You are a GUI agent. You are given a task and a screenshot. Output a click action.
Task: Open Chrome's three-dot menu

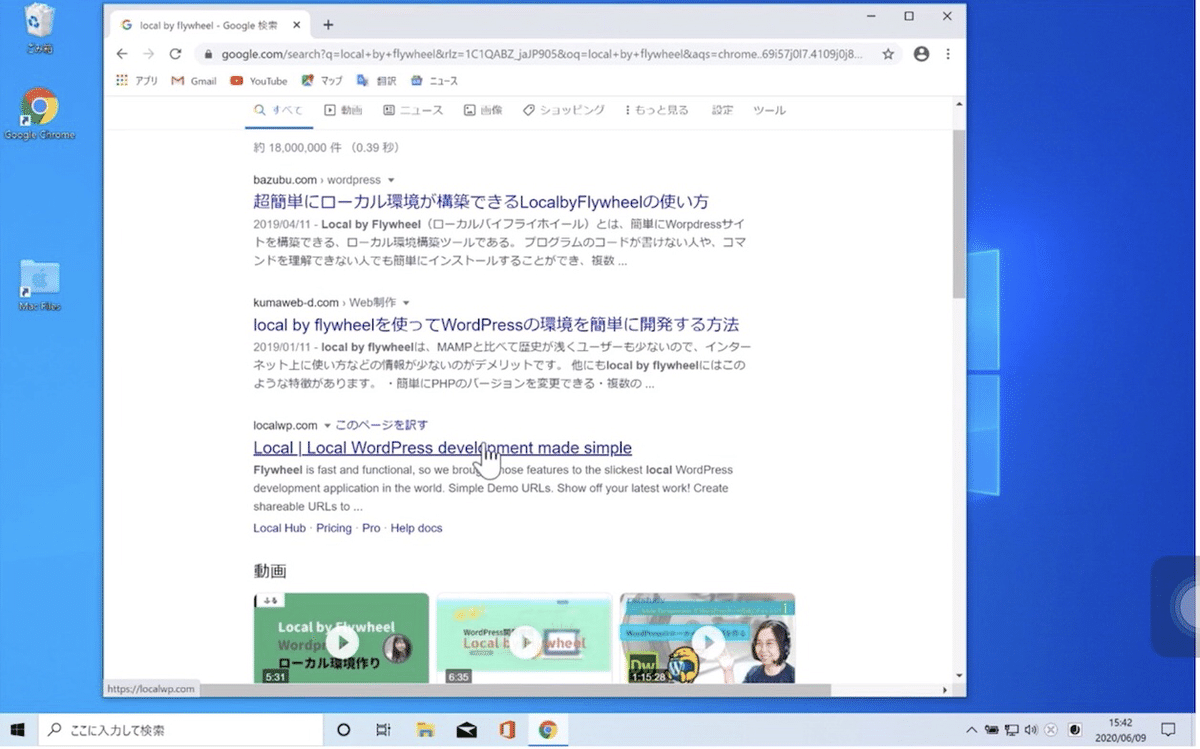(948, 54)
